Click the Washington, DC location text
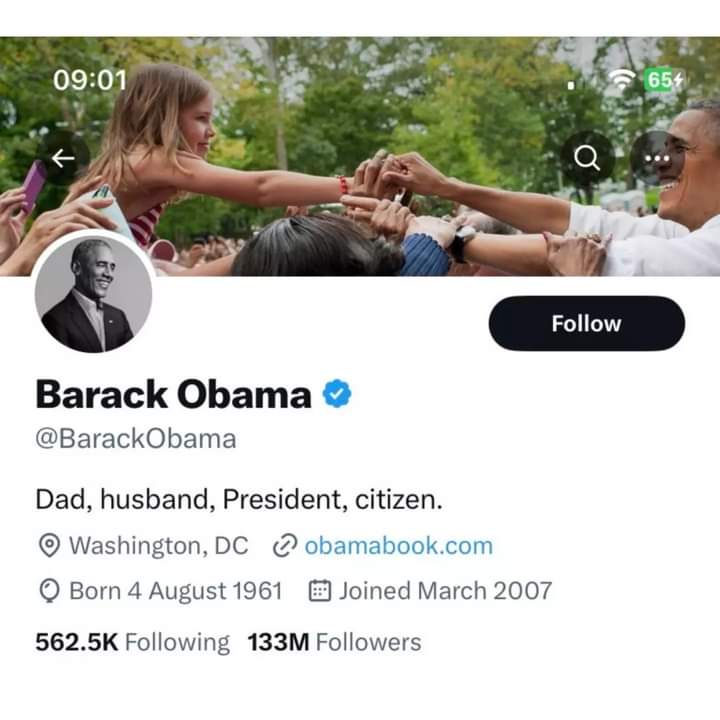This screenshot has width=720, height=720. click(x=158, y=546)
